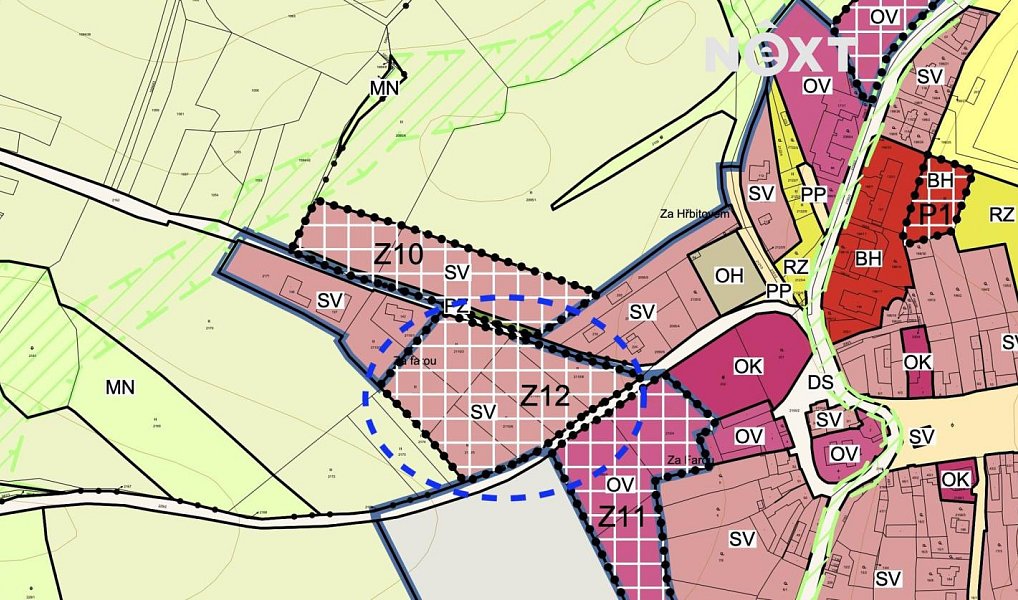Click the OH label on beige plot
This screenshot has height=600, width=1018.
pos(729,276)
